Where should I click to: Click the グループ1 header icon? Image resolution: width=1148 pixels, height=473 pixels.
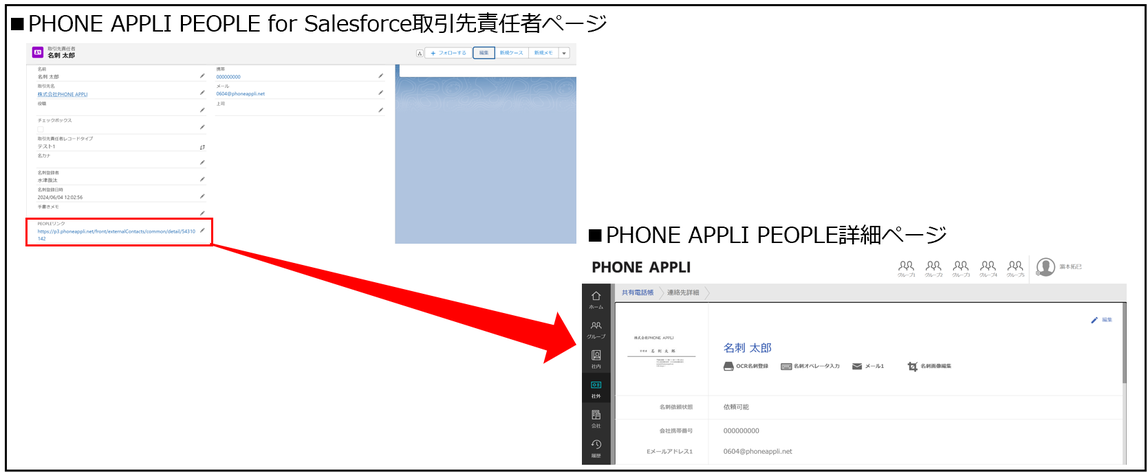[906, 267]
